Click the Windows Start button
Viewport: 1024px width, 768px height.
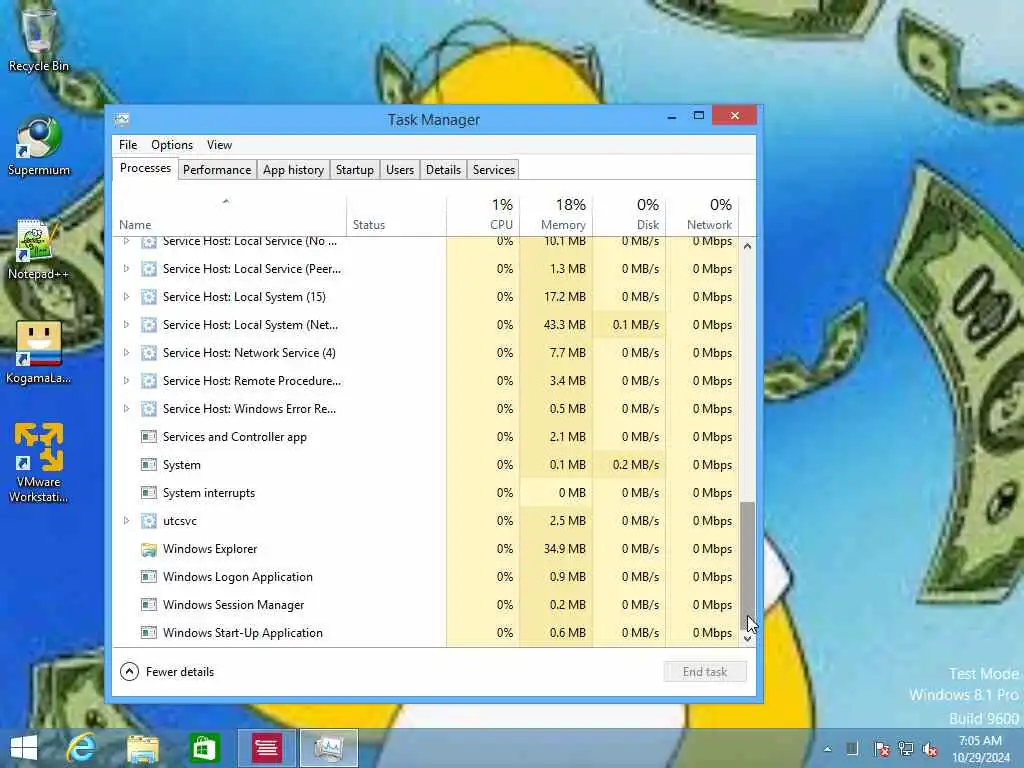[x=24, y=748]
